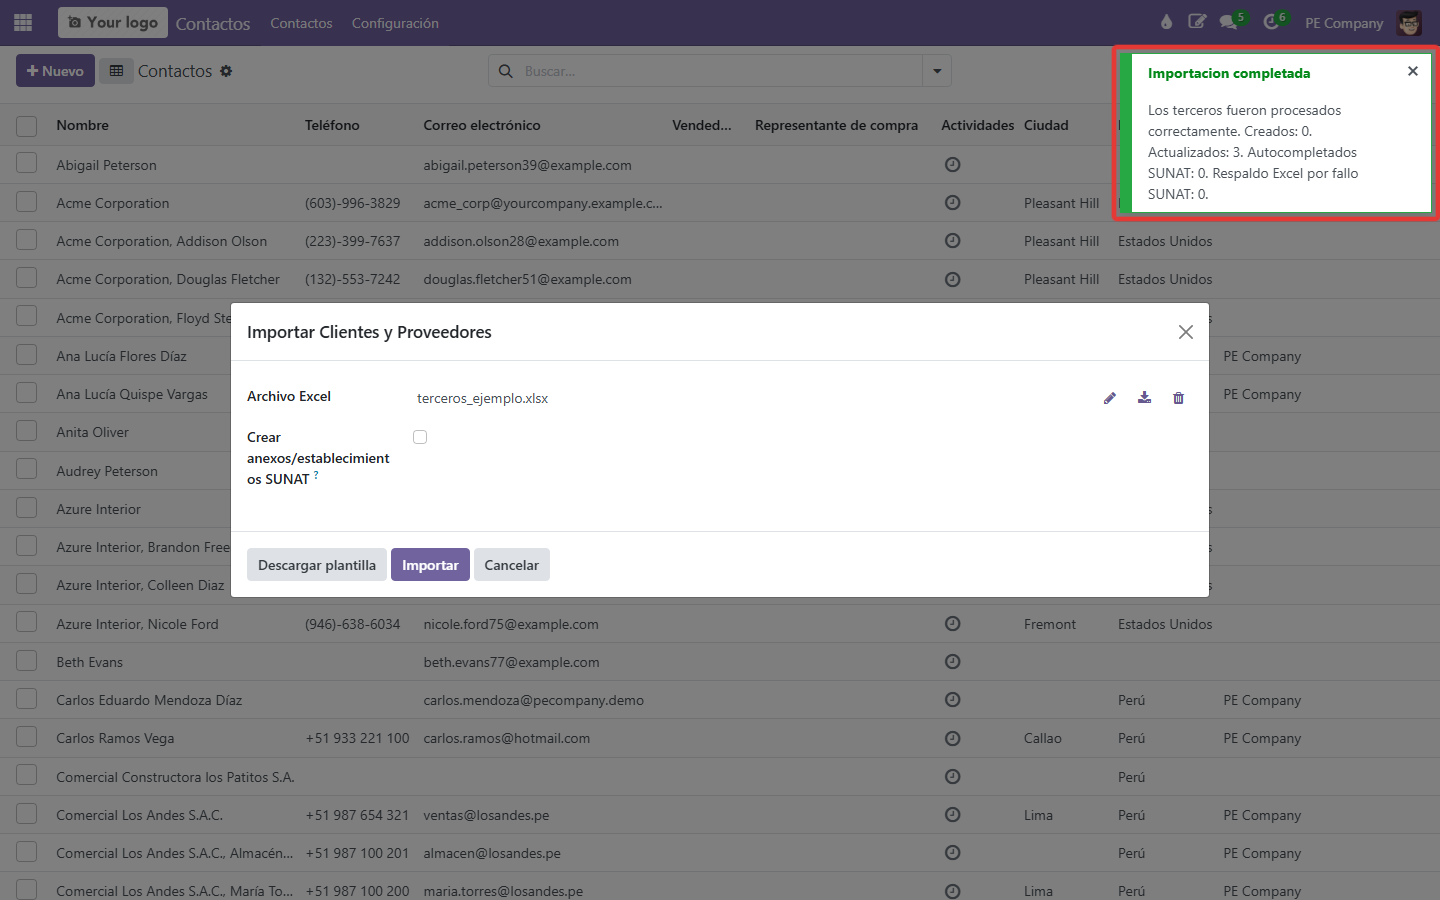The width and height of the screenshot is (1440, 900).
Task: Open activity clock for Comercial Los Andes Almacén row
Action: click(953, 852)
